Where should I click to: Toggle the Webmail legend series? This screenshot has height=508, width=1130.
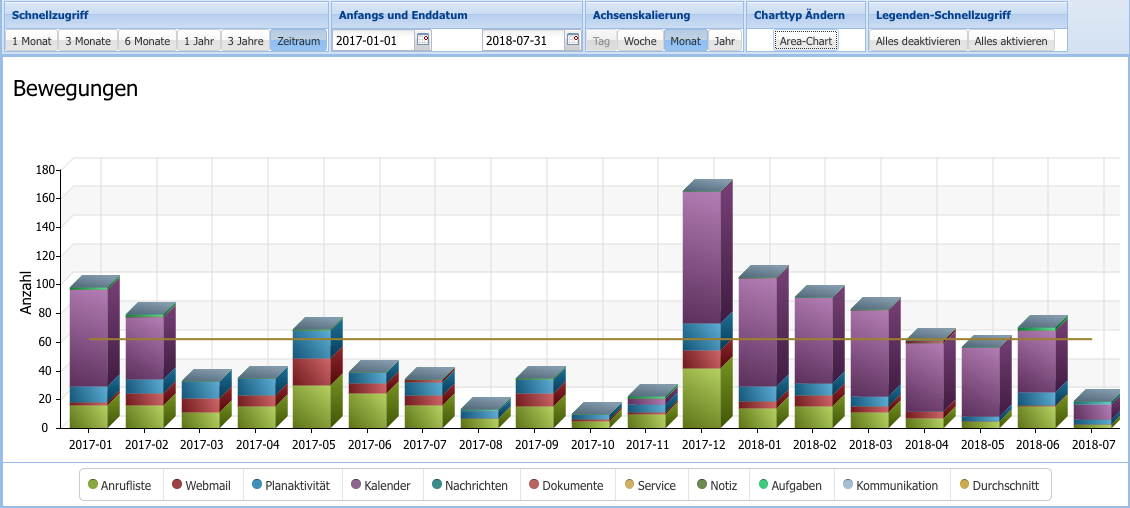point(201,486)
